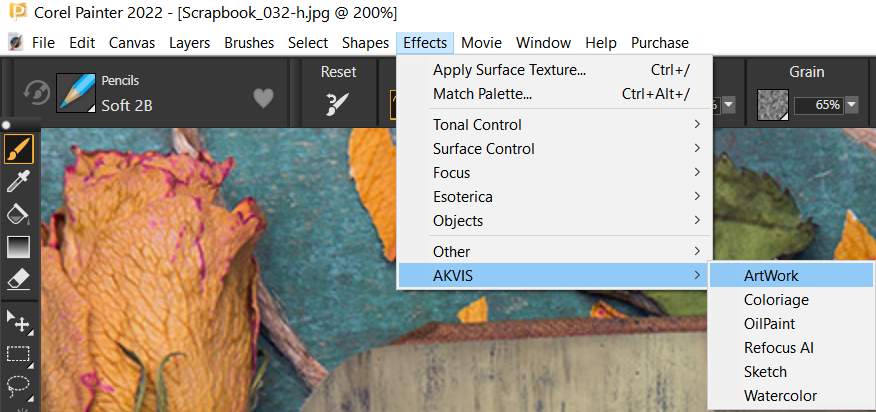The image size is (876, 412).
Task: Choose Apply Surface Texture from Effects menu
Action: [x=554, y=70]
